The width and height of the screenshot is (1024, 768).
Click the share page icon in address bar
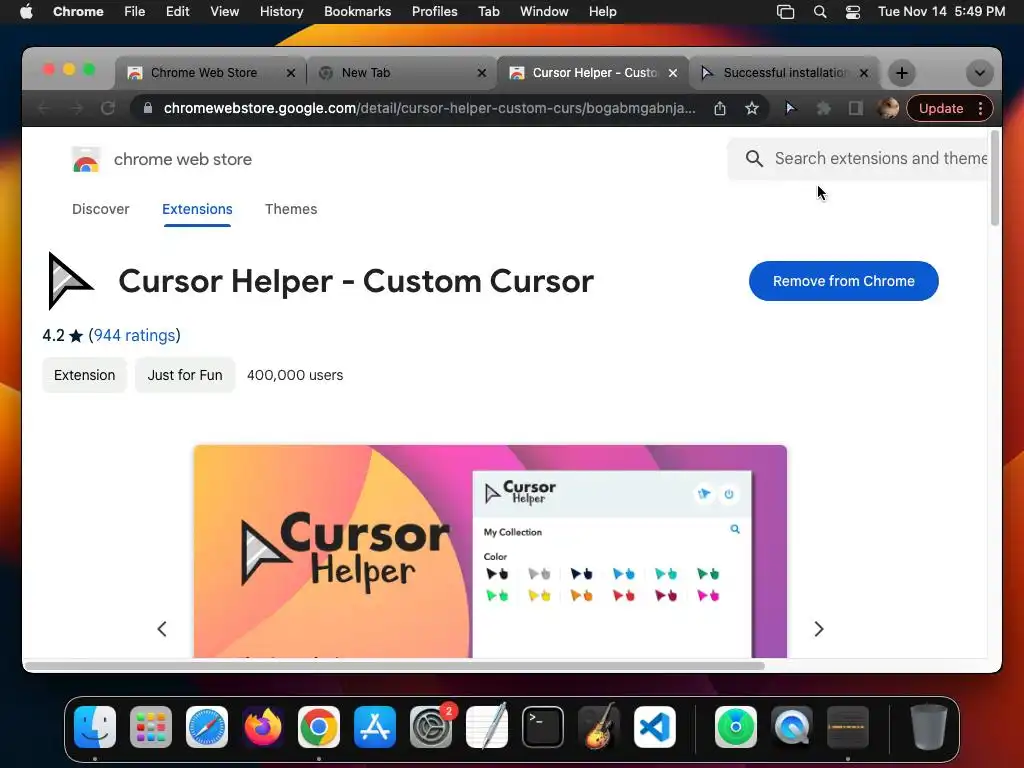pos(720,108)
